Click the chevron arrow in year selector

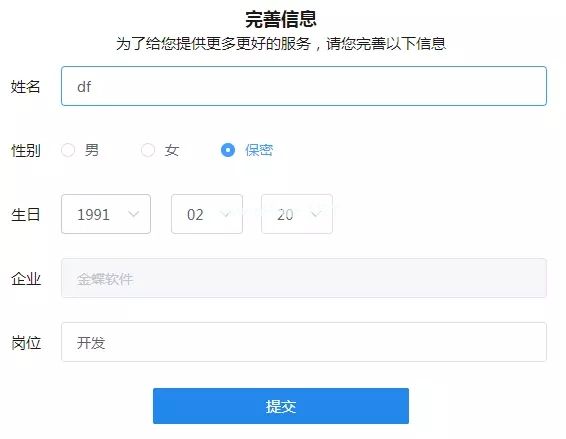(134, 214)
